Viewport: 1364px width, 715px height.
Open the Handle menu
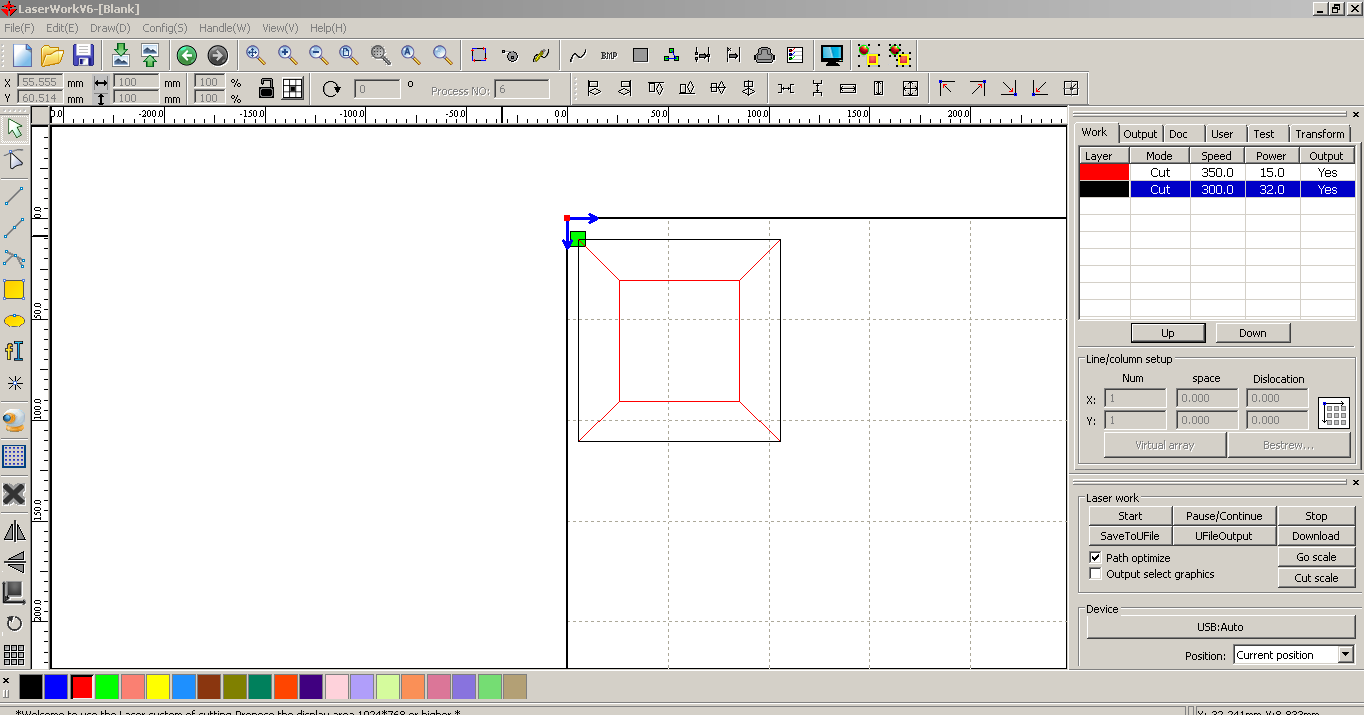[x=225, y=28]
